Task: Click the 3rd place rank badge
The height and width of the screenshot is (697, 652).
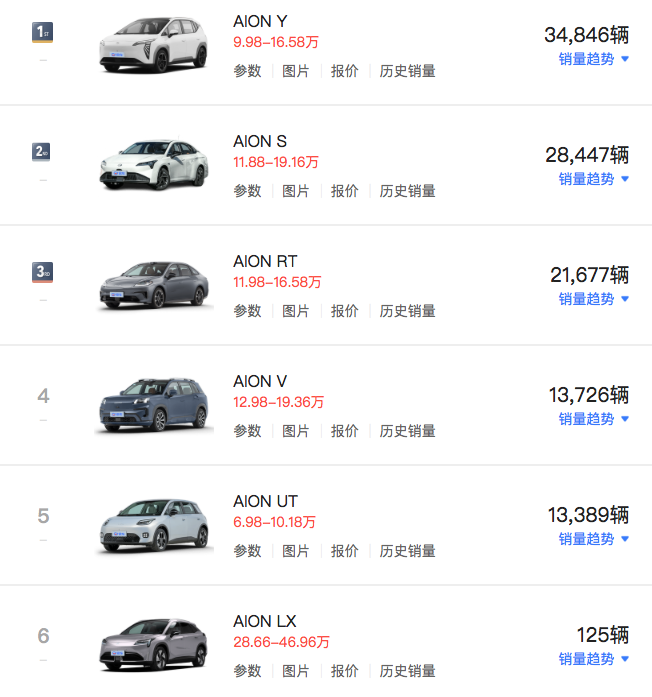Action: [43, 272]
